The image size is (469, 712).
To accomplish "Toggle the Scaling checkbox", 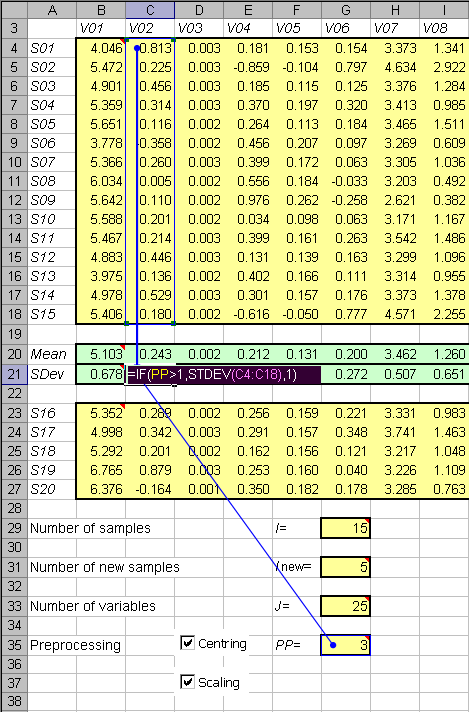I will [x=187, y=682].
